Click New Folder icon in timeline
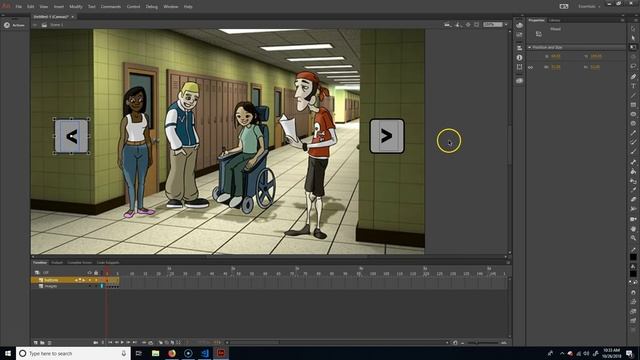The image size is (640, 360). (42, 343)
